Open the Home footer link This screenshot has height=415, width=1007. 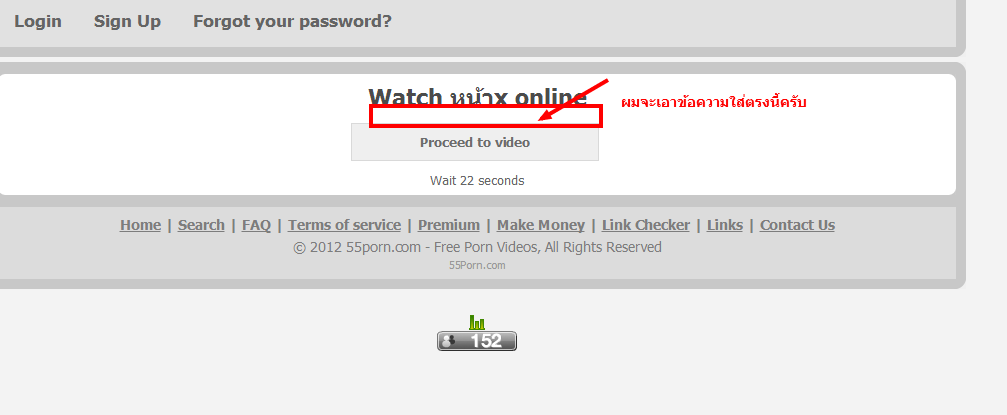140,225
